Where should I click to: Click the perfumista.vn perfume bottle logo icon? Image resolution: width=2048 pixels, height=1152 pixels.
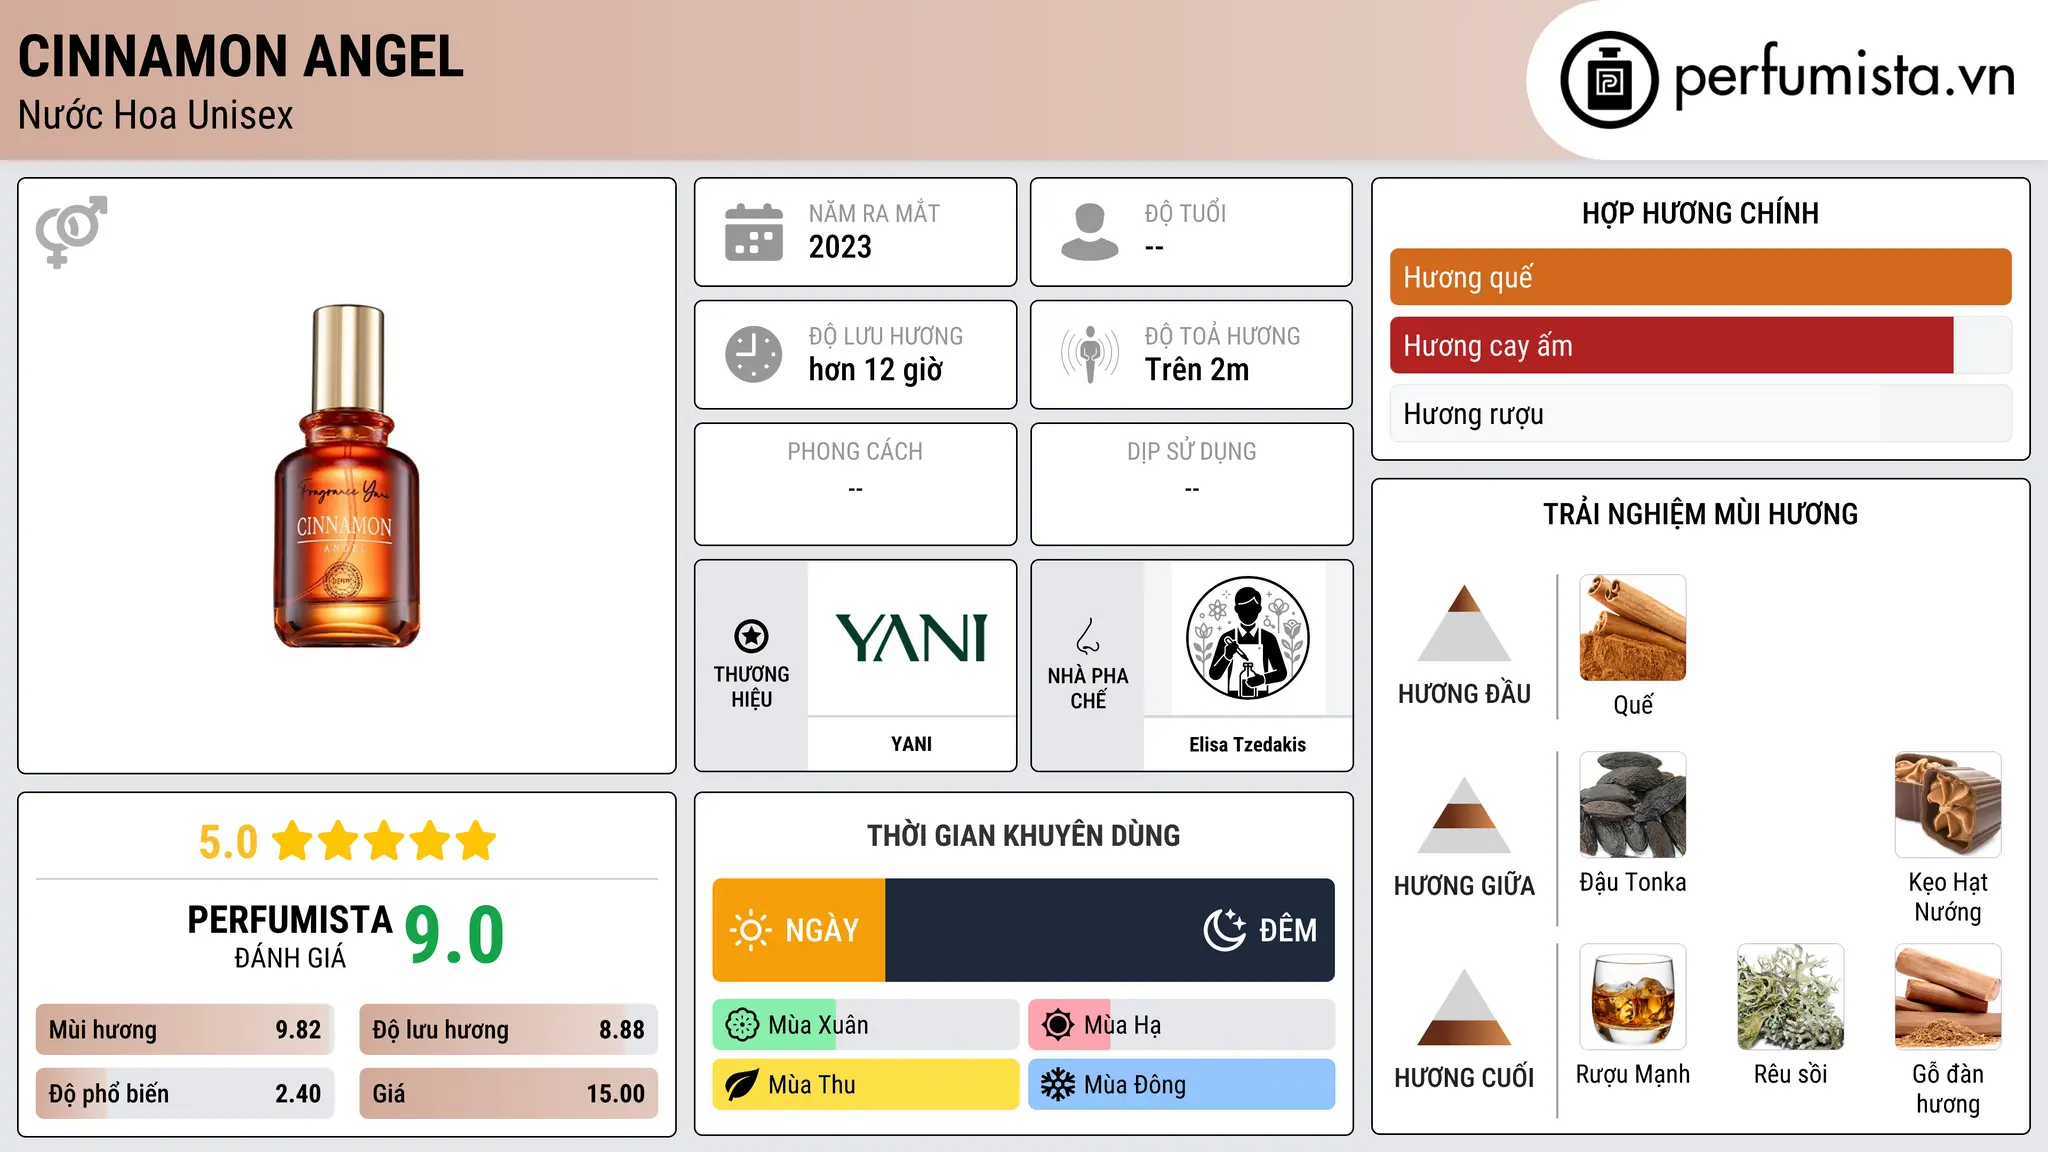[x=1609, y=80]
